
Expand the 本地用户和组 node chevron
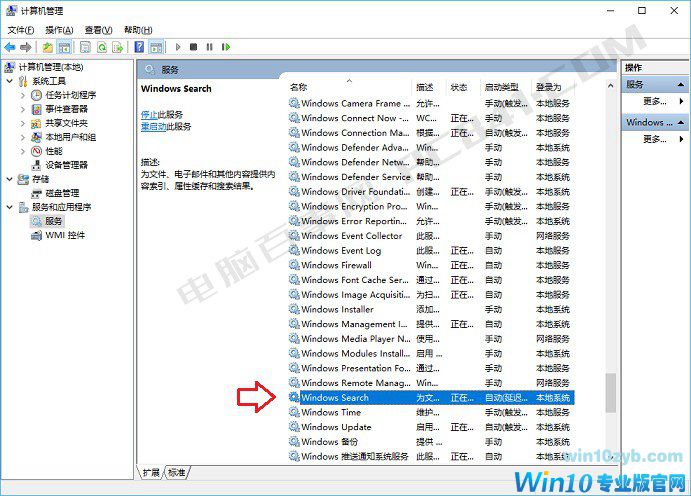[x=23, y=137]
